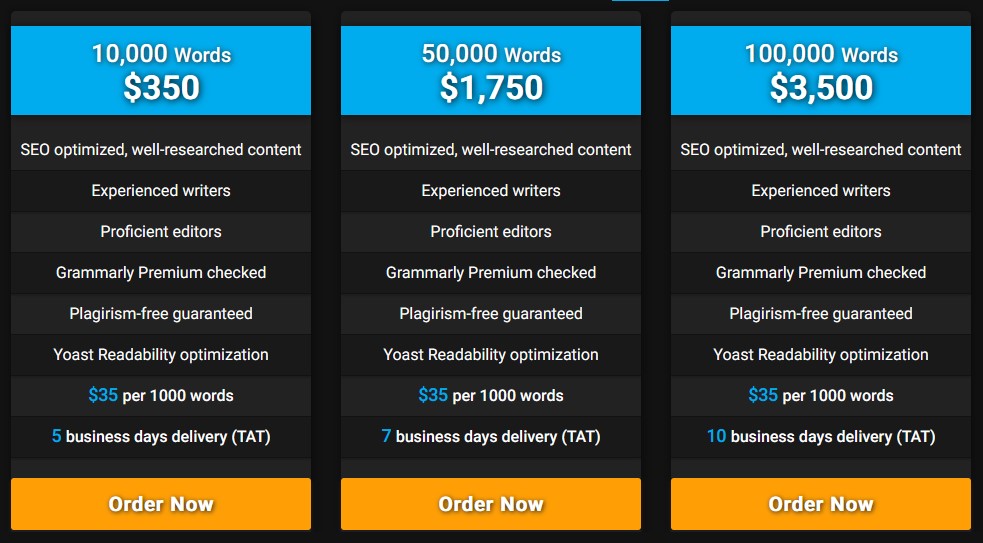Click Grammarly Premium checked in 50,000 plan
The width and height of the screenshot is (983, 543).
(x=491, y=273)
